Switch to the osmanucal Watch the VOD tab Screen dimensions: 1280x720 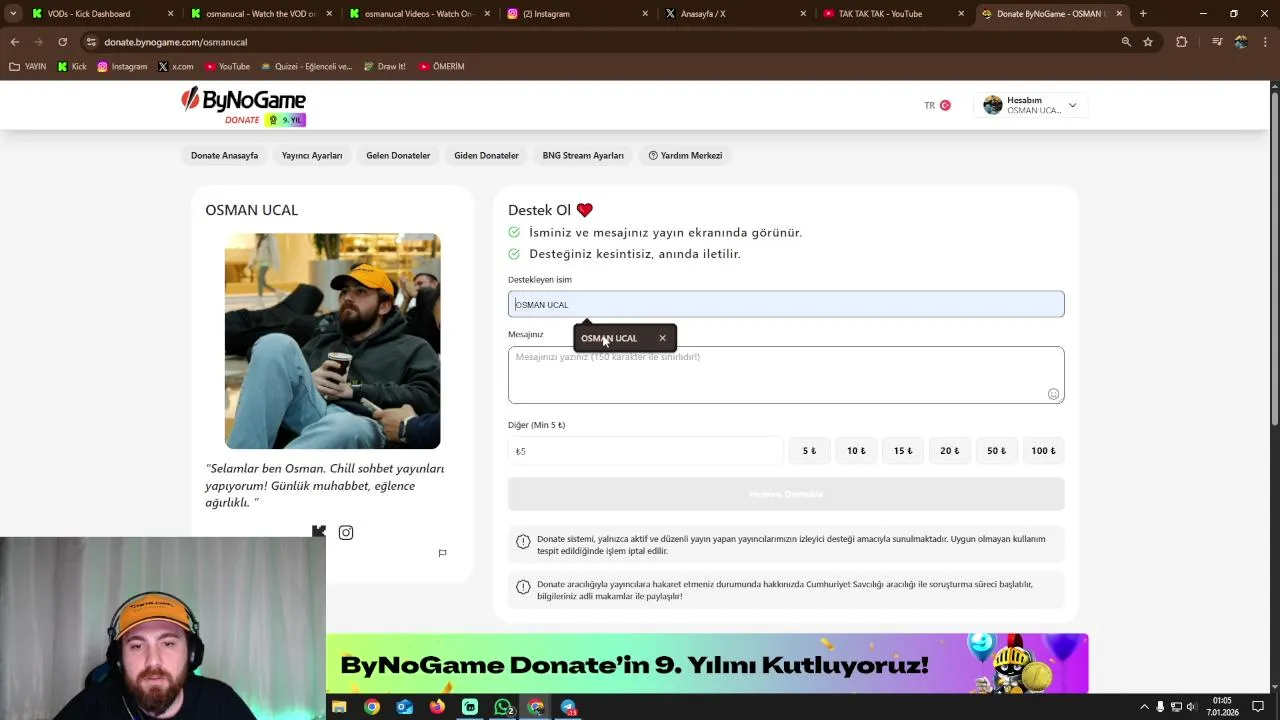pos(262,14)
